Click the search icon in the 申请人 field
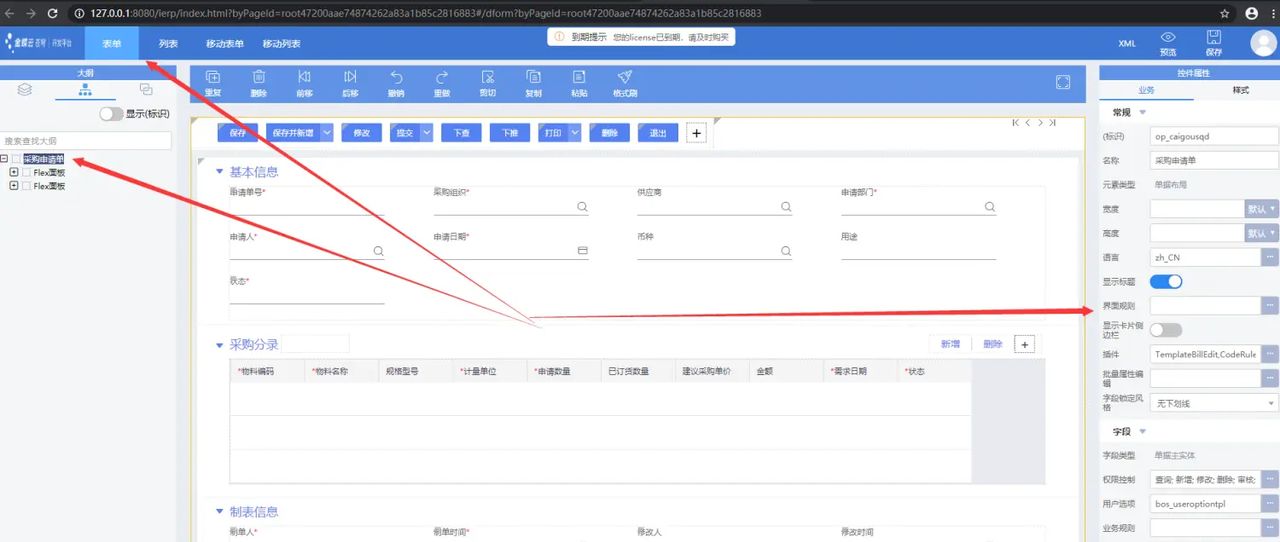This screenshot has height=542, width=1280. 378,251
